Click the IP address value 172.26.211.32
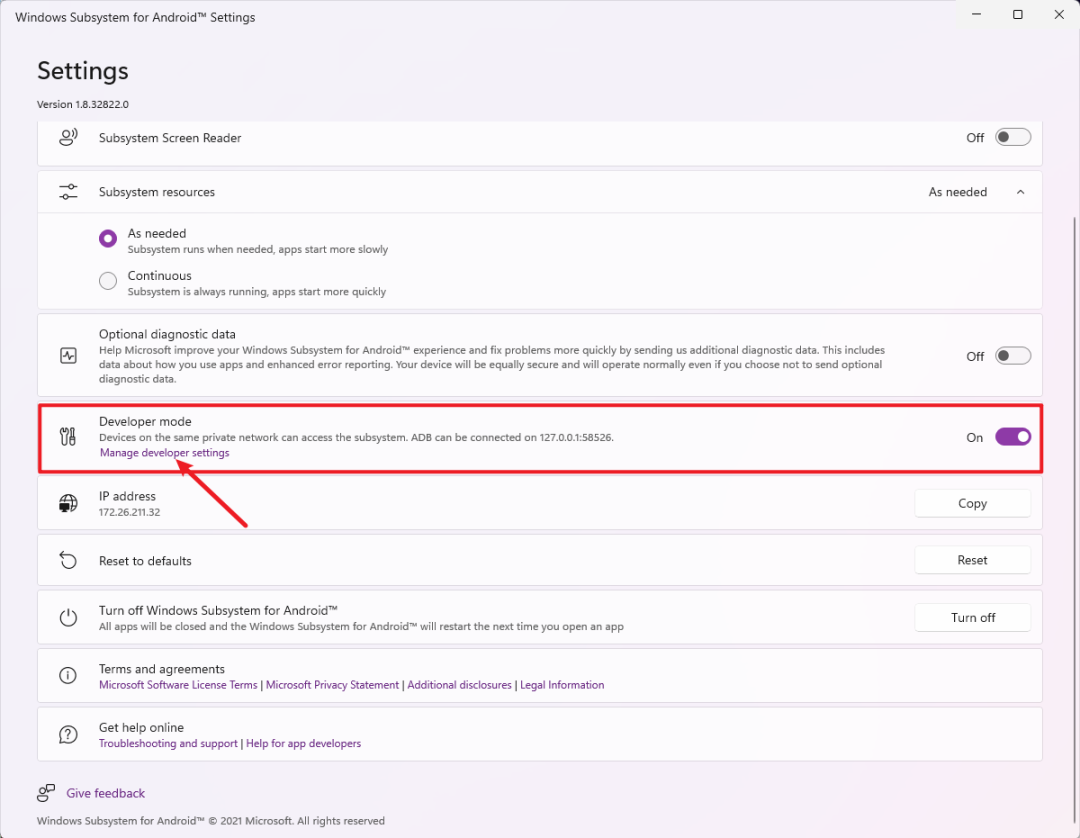This screenshot has width=1080, height=838. click(x=129, y=512)
